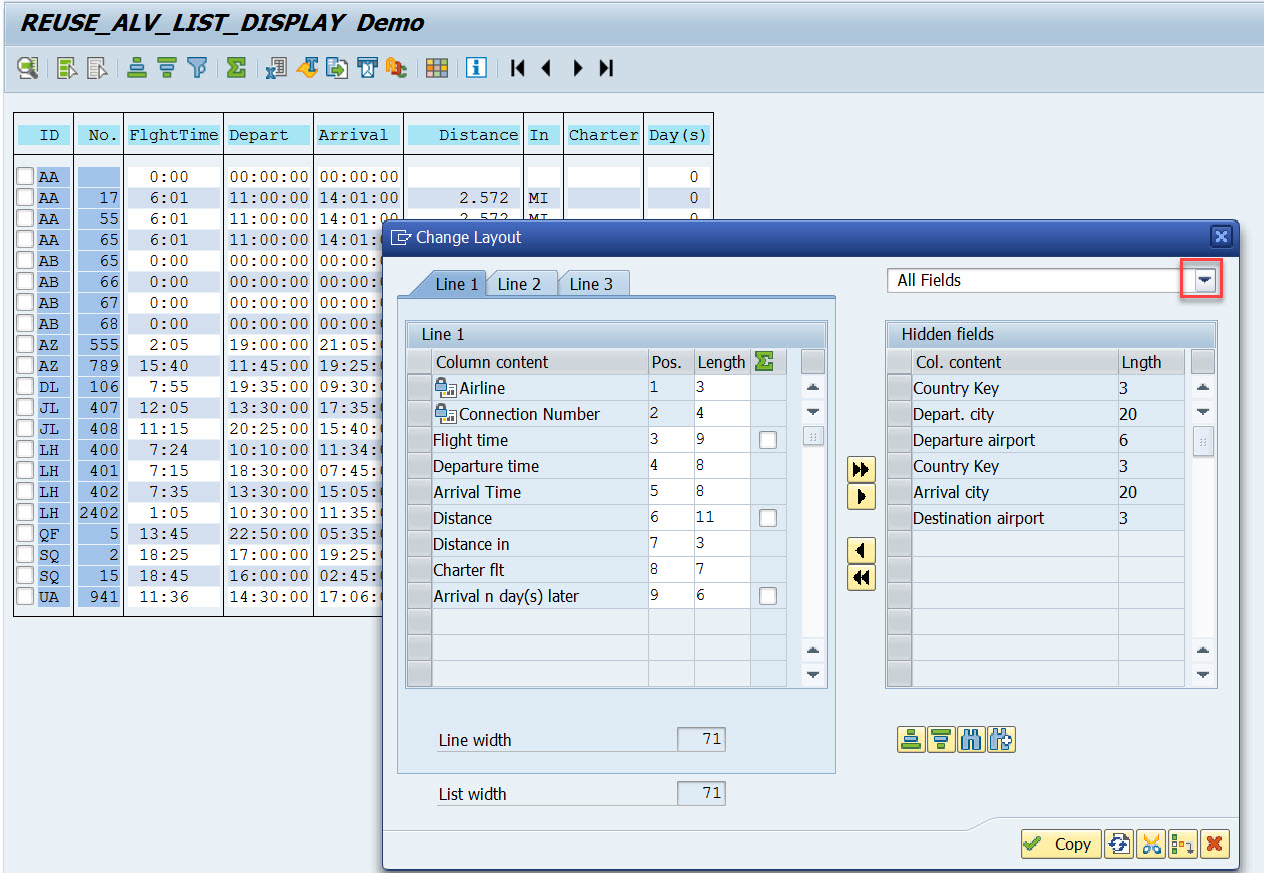Select the Find Next icon beside the binoculars
The image size is (1264, 873).
pyautogui.click(x=1001, y=739)
